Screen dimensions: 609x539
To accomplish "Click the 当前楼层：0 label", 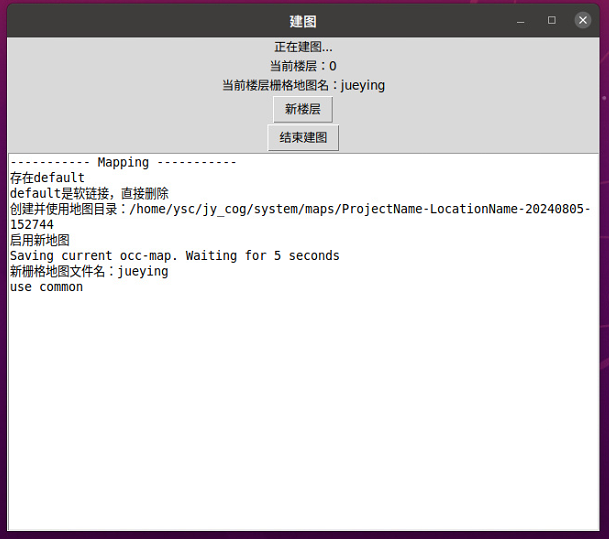I will click(x=303, y=66).
